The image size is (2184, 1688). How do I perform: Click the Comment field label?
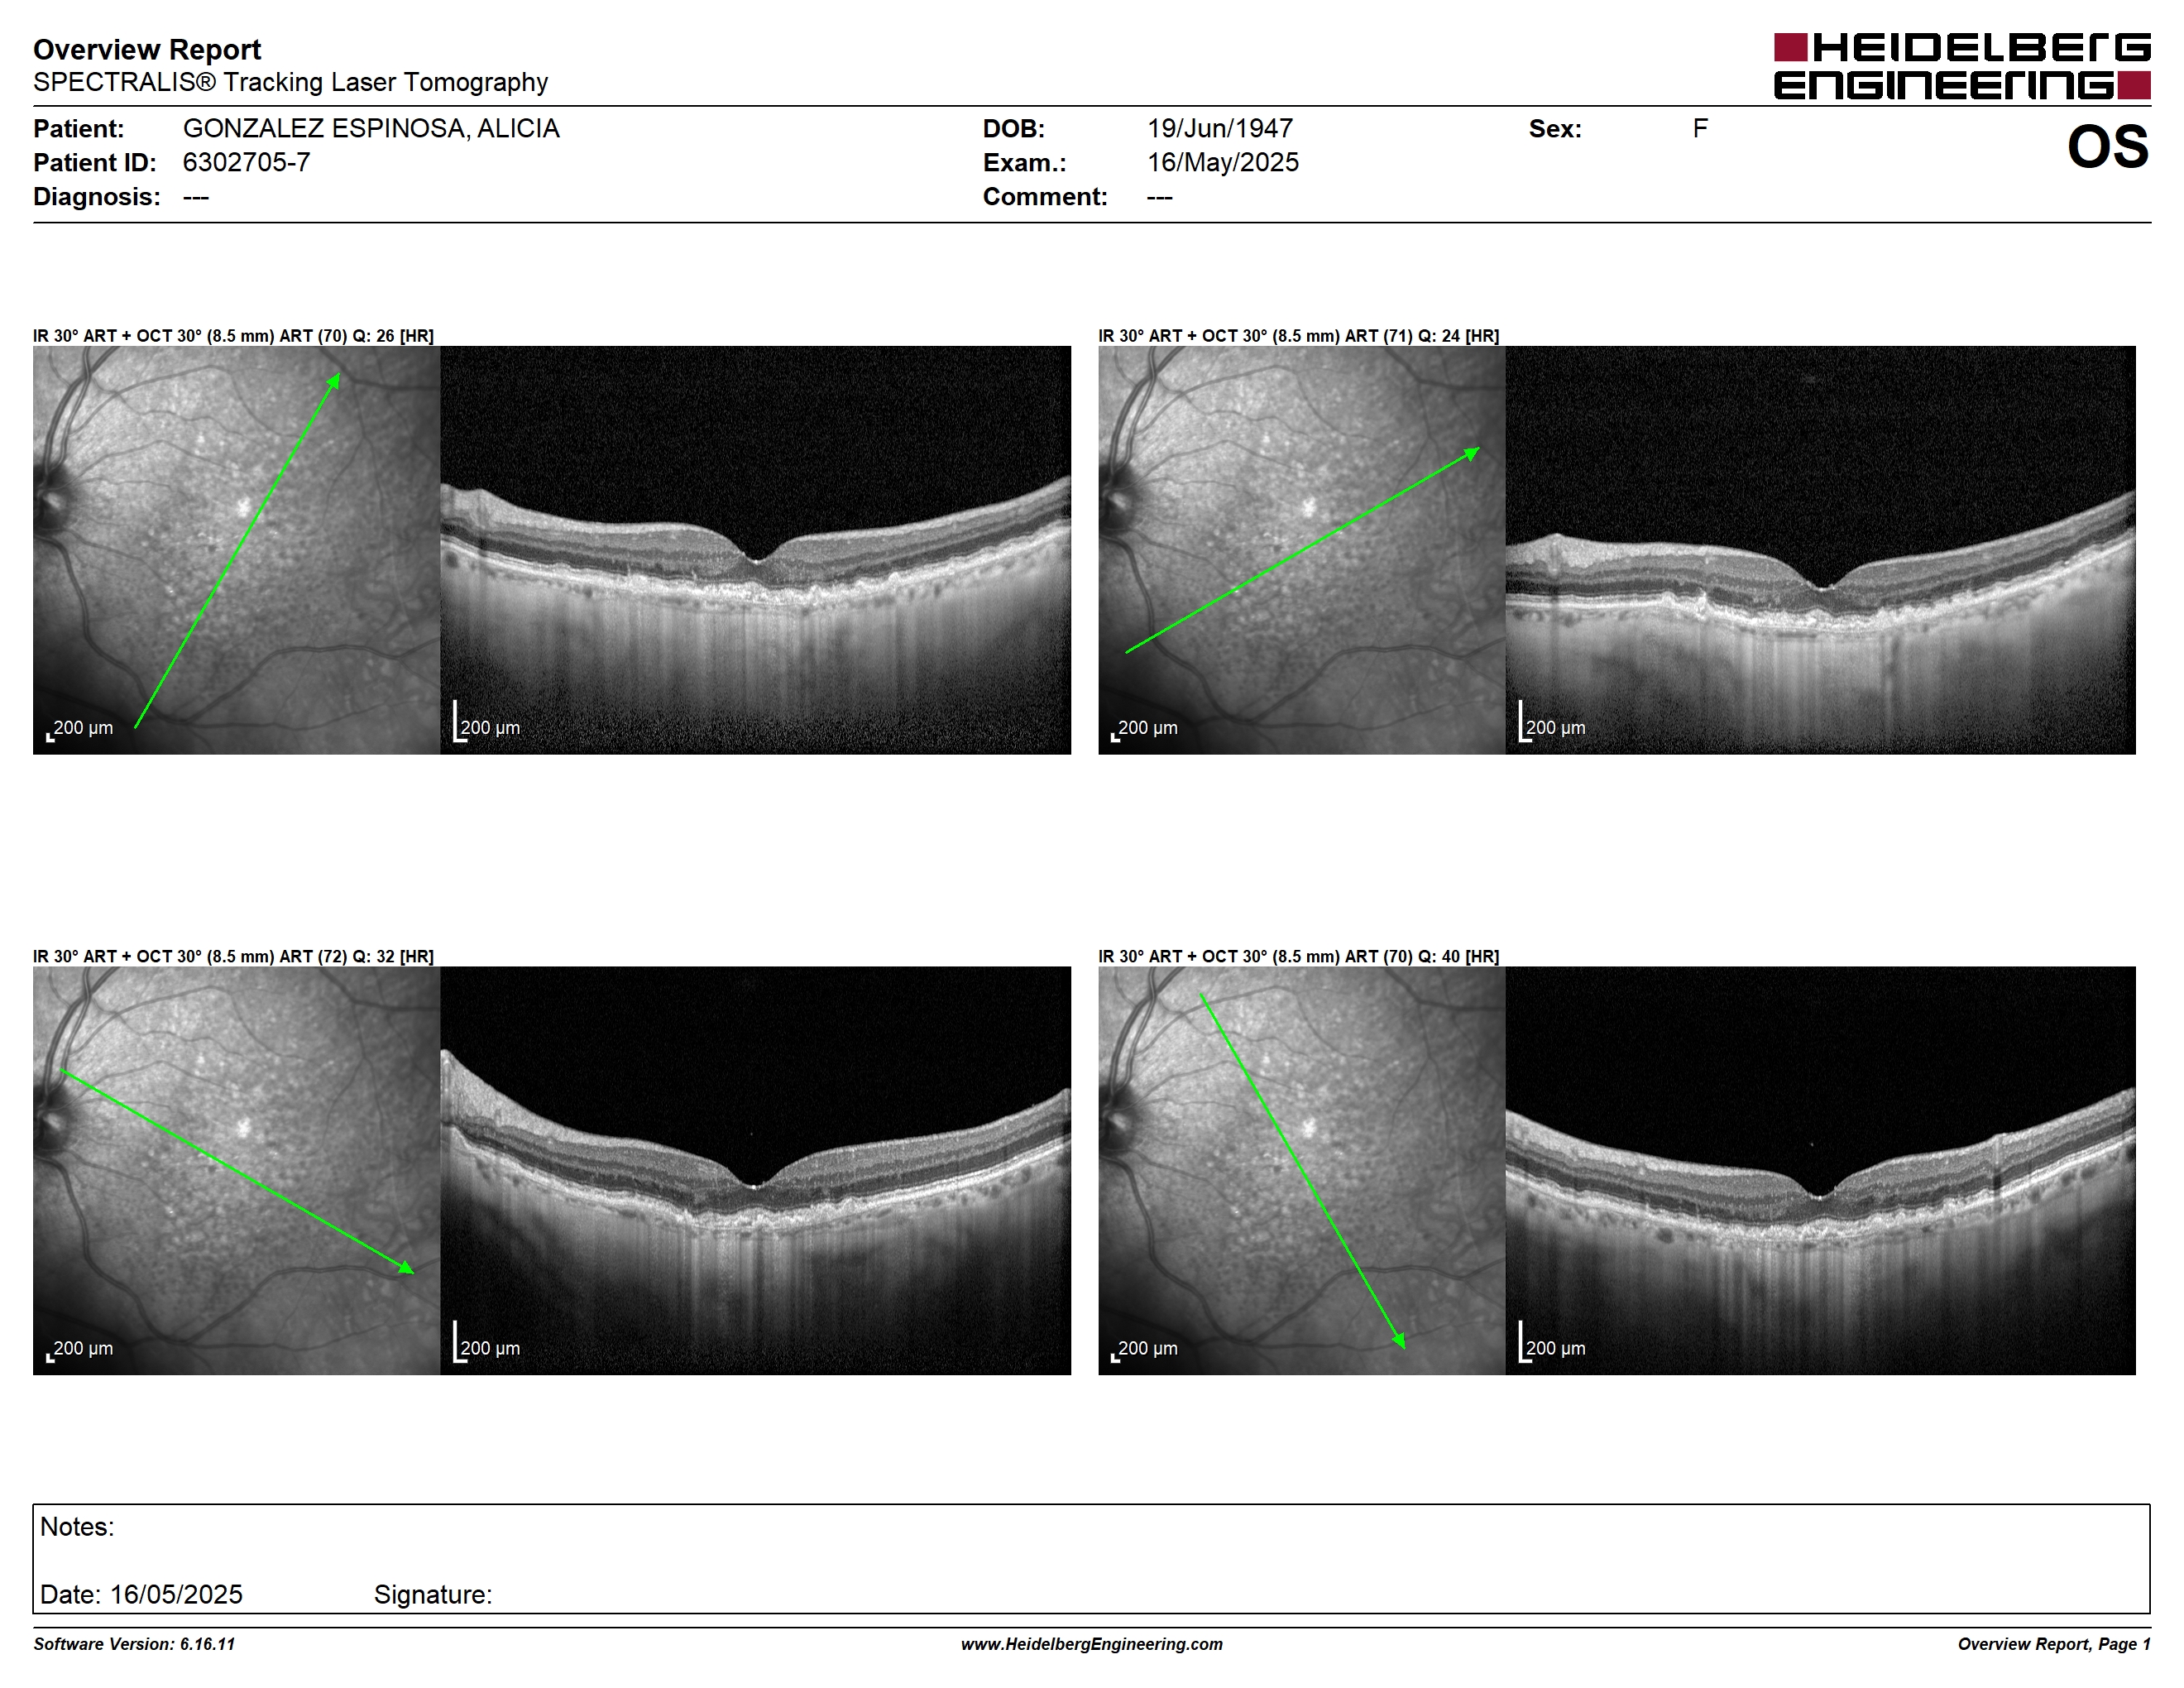(x=1045, y=196)
